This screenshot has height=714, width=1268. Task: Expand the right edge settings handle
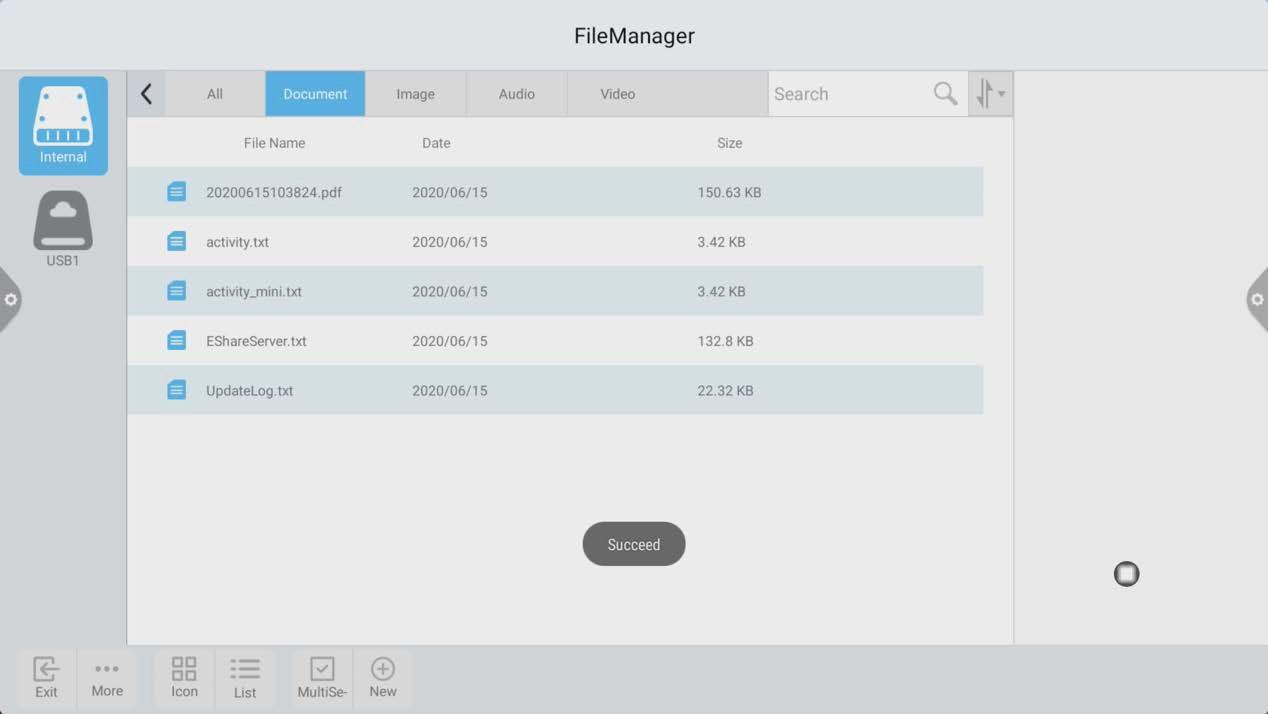point(1257,300)
